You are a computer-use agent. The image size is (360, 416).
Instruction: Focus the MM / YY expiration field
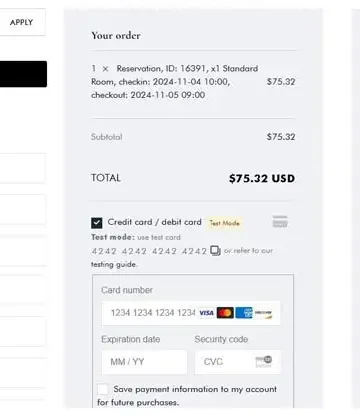(144, 362)
